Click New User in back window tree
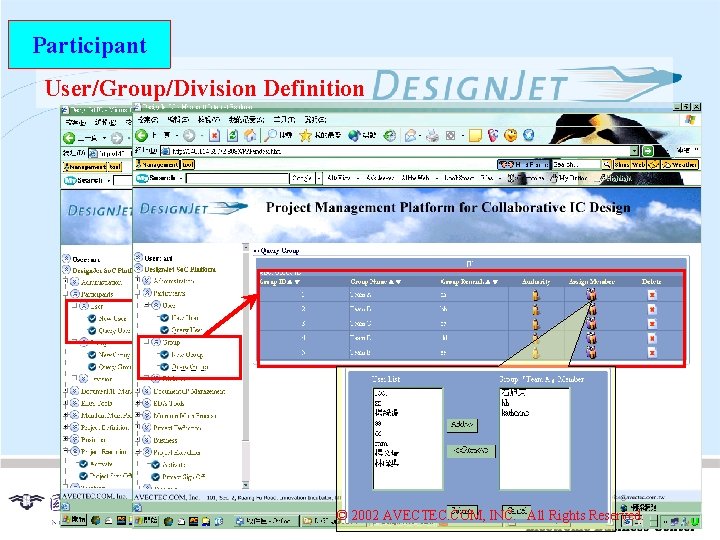The height and width of the screenshot is (540, 720). coord(112,318)
